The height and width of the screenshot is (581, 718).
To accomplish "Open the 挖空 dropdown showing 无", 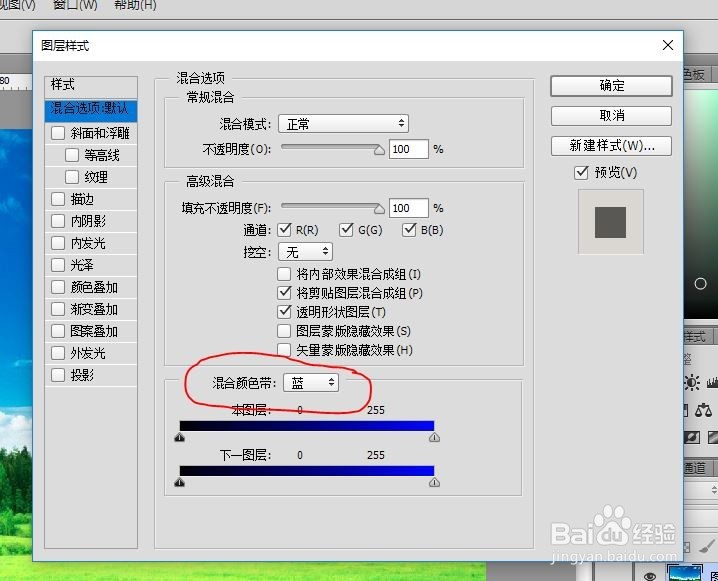I will (x=305, y=251).
